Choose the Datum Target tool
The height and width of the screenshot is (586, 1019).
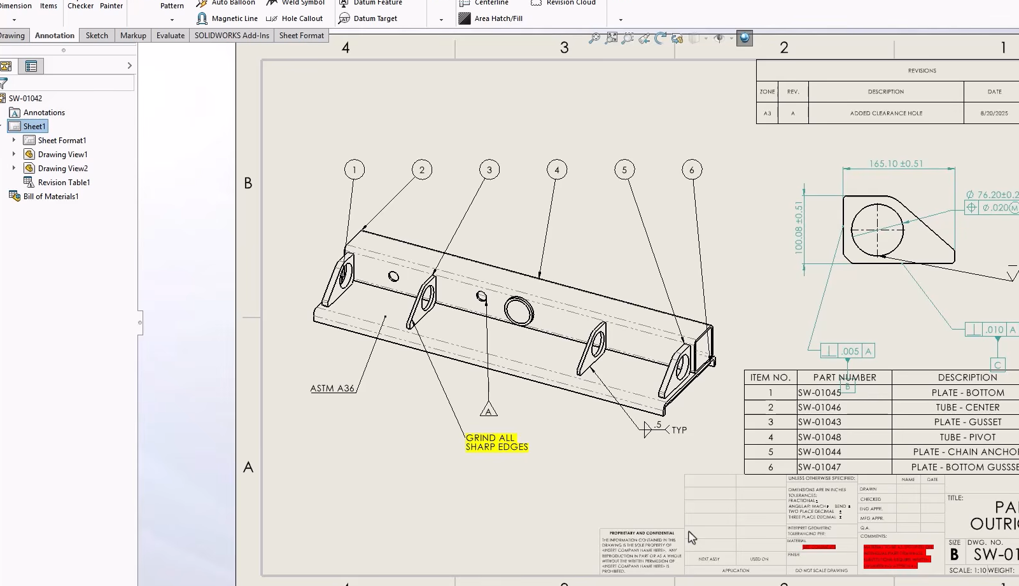368,18
